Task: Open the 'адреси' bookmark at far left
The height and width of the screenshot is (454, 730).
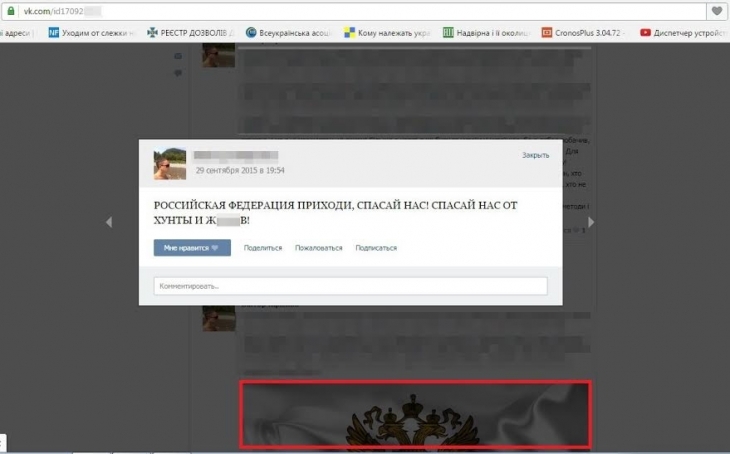Action: click(17, 33)
